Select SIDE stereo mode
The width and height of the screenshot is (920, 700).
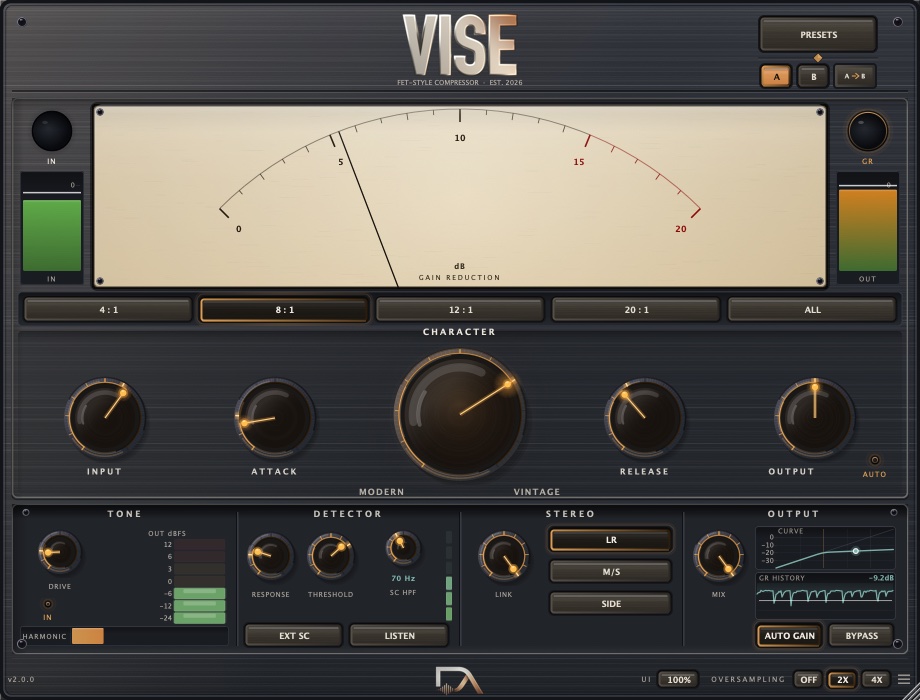pyautogui.click(x=611, y=603)
